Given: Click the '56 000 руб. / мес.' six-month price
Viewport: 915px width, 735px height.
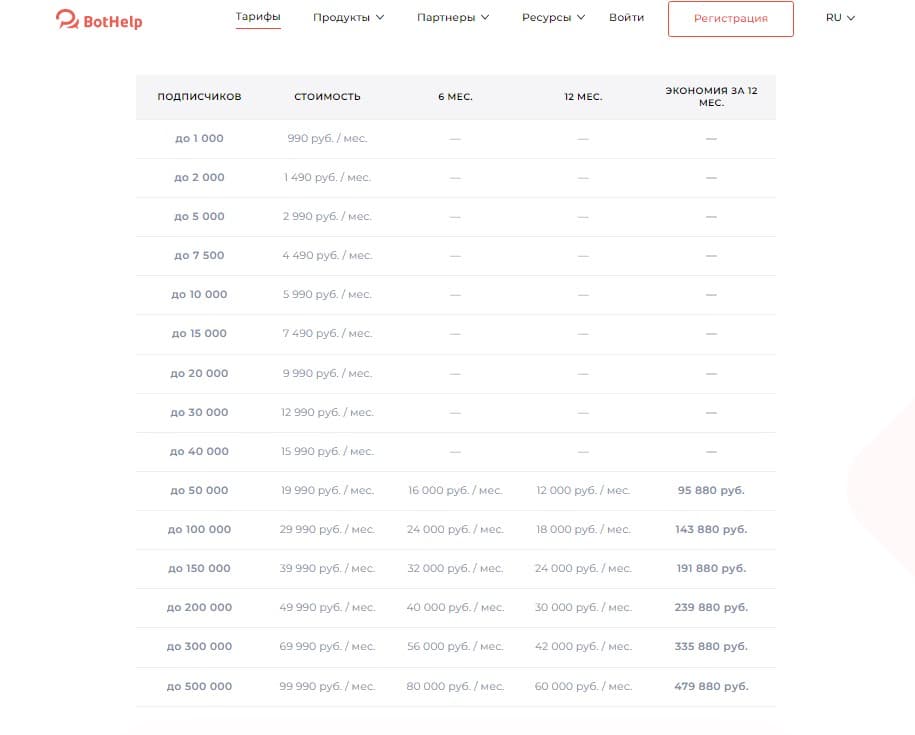Looking at the screenshot, I should 455,647.
